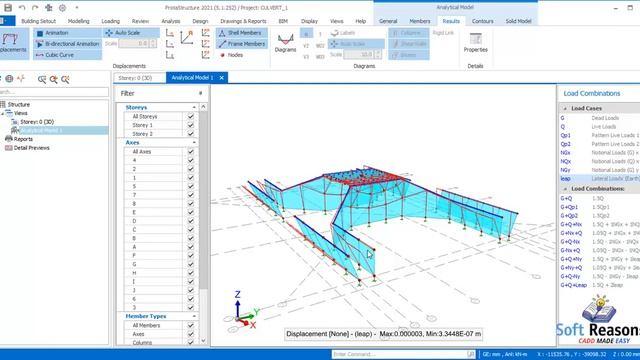640x360 pixels.
Task: Toggle the checkbox for axis A
Action: tap(191, 247)
